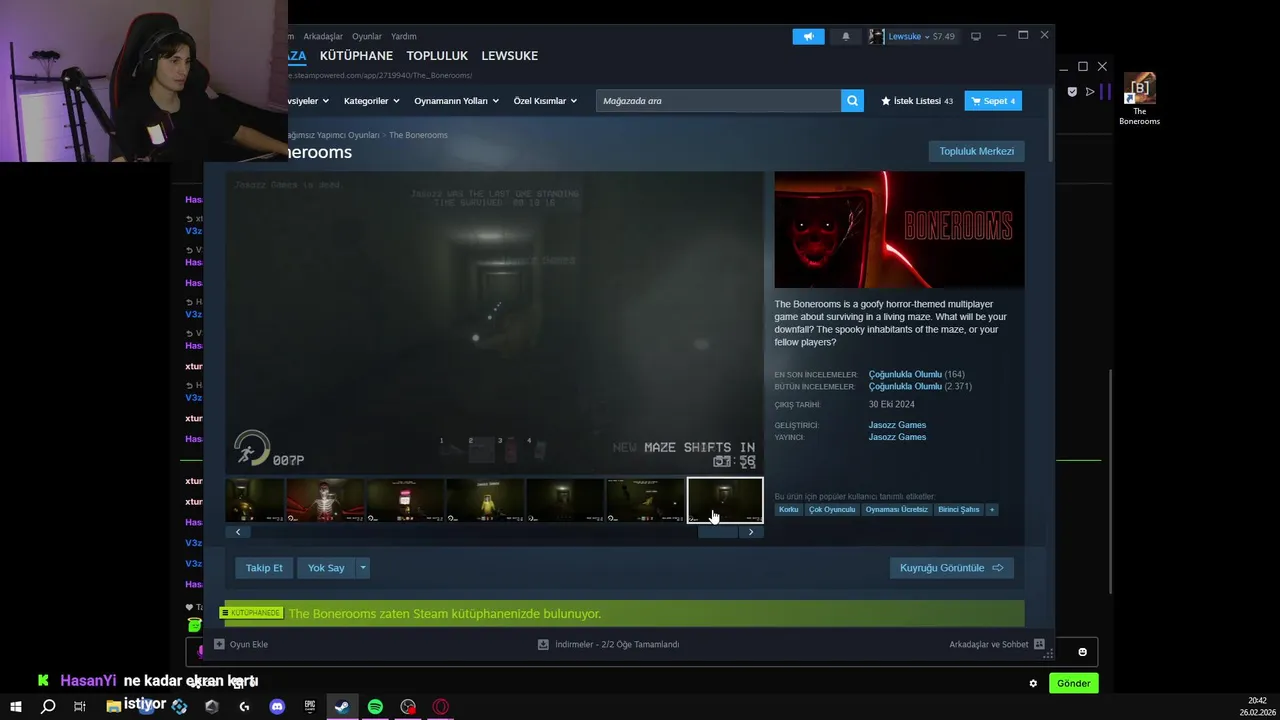The image size is (1280, 720).
Task: Expand more tags with plus button
Action: [992, 510]
